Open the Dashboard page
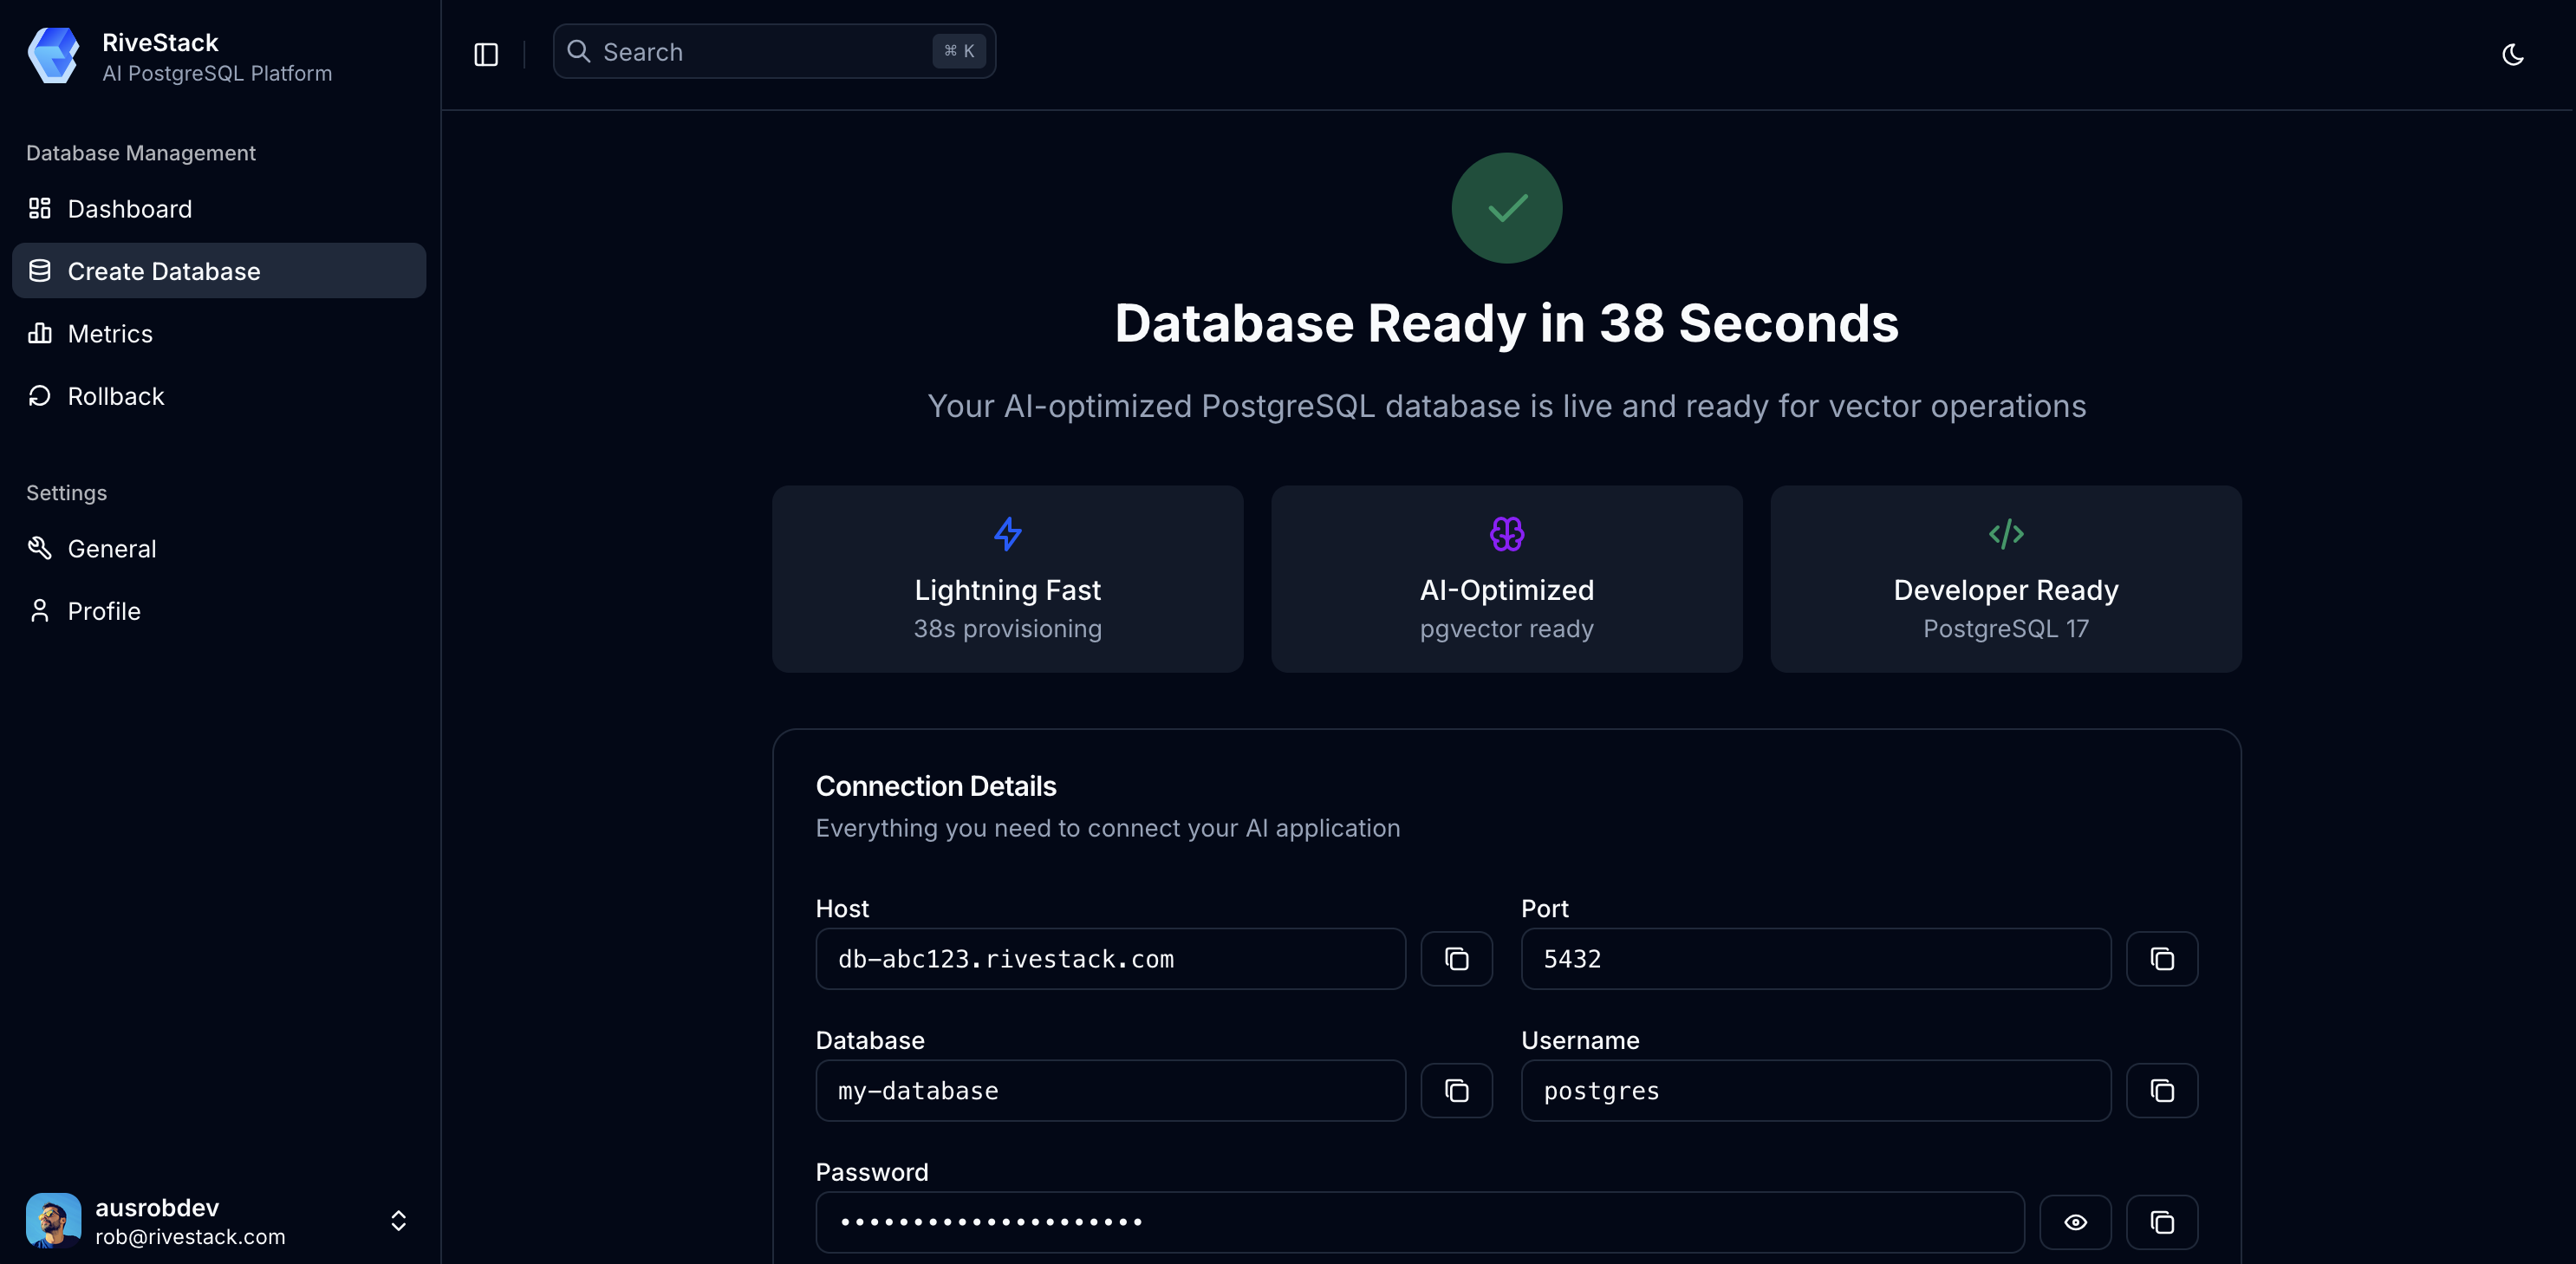This screenshot has height=1264, width=2576. point(219,208)
